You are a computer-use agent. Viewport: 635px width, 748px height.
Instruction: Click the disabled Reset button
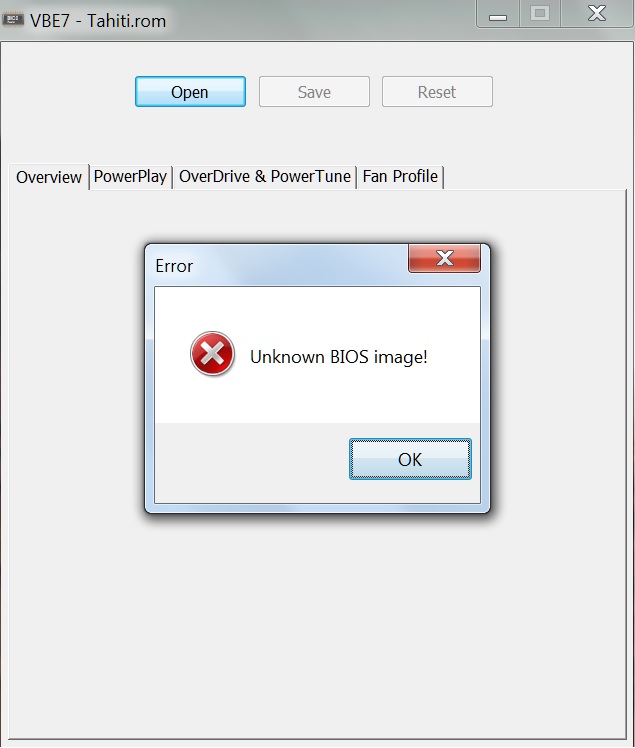(x=437, y=92)
